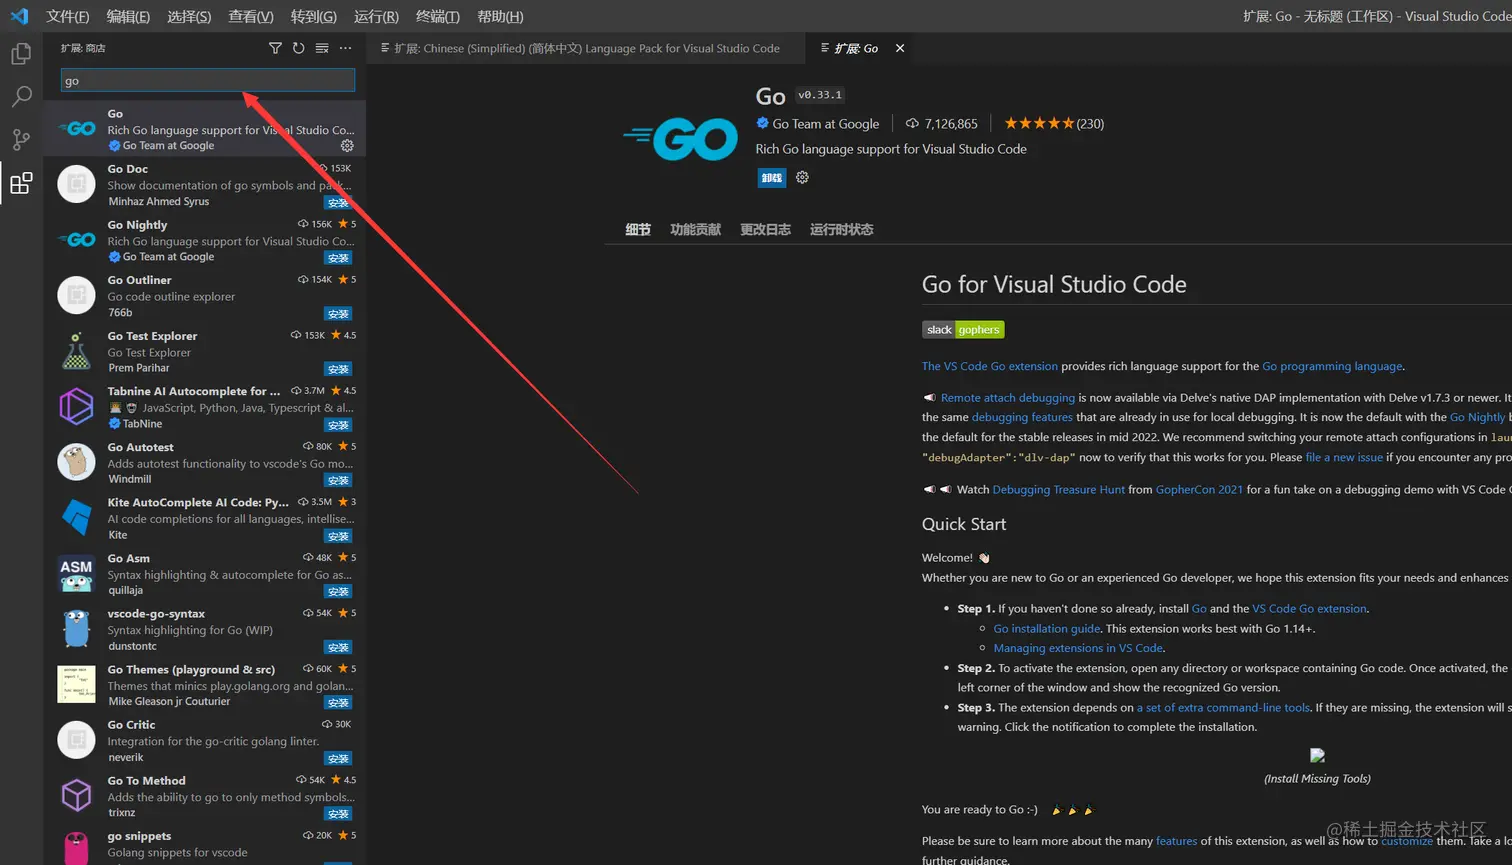Viewport: 1512px width, 865px height.
Task: Click the Kite AutoComplete extension icon
Action: tap(76, 518)
